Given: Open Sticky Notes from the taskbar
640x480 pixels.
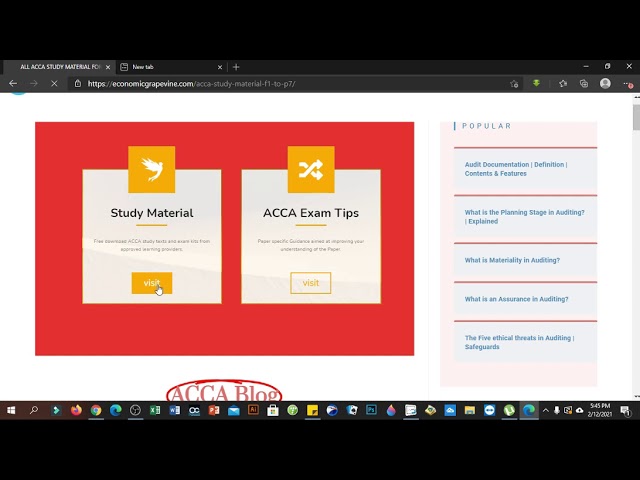Looking at the screenshot, I should tap(312, 410).
